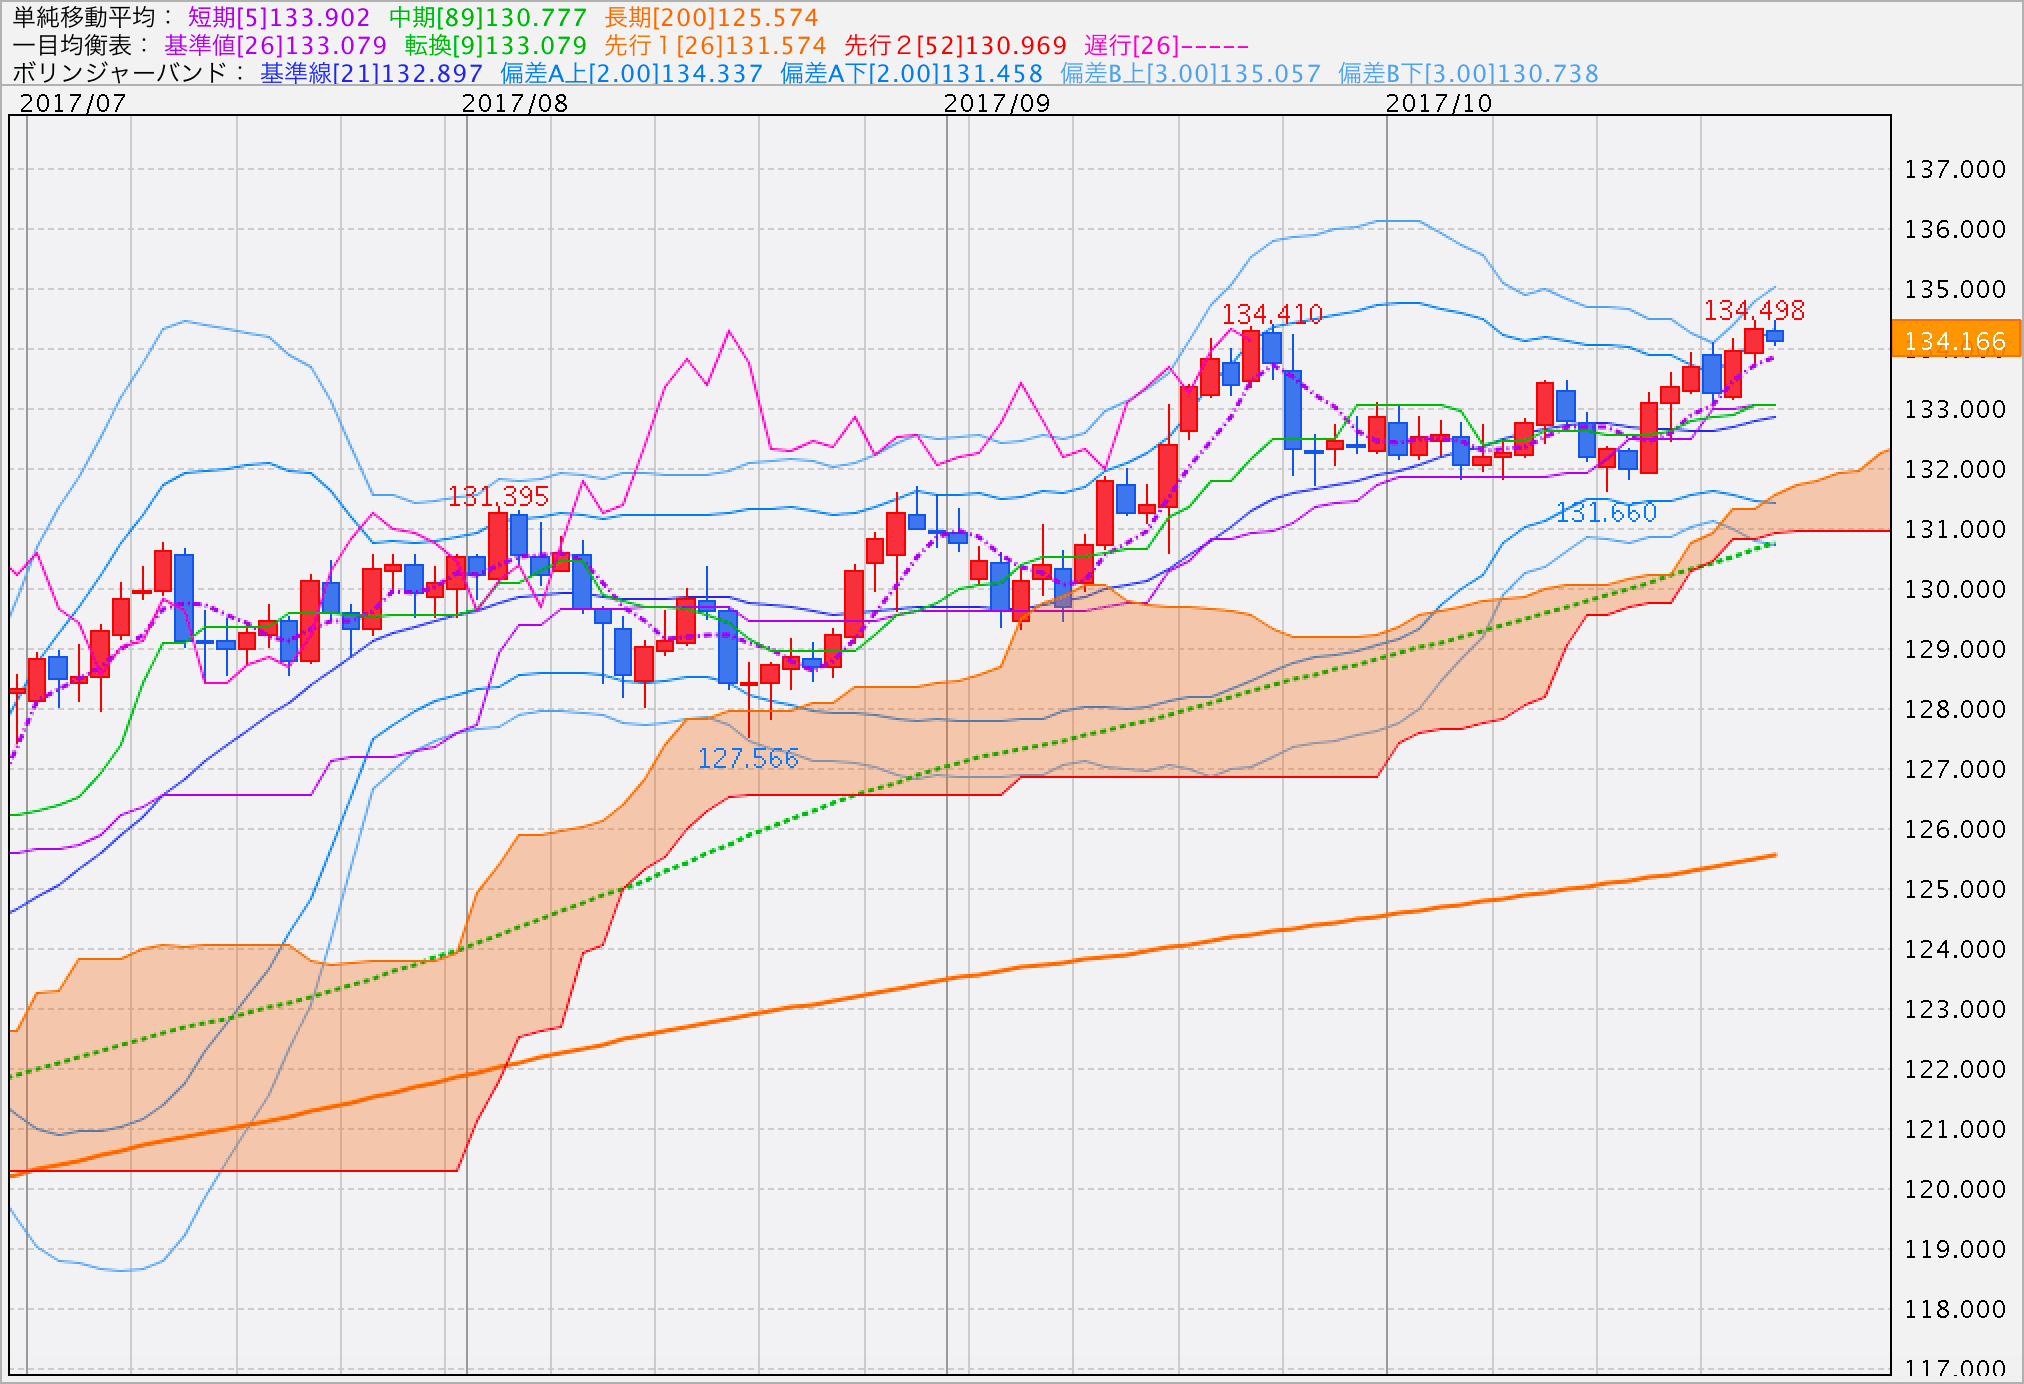The width and height of the screenshot is (2024, 1384).
Task: Click the 130.000 price axis label
Action: pos(1955,589)
